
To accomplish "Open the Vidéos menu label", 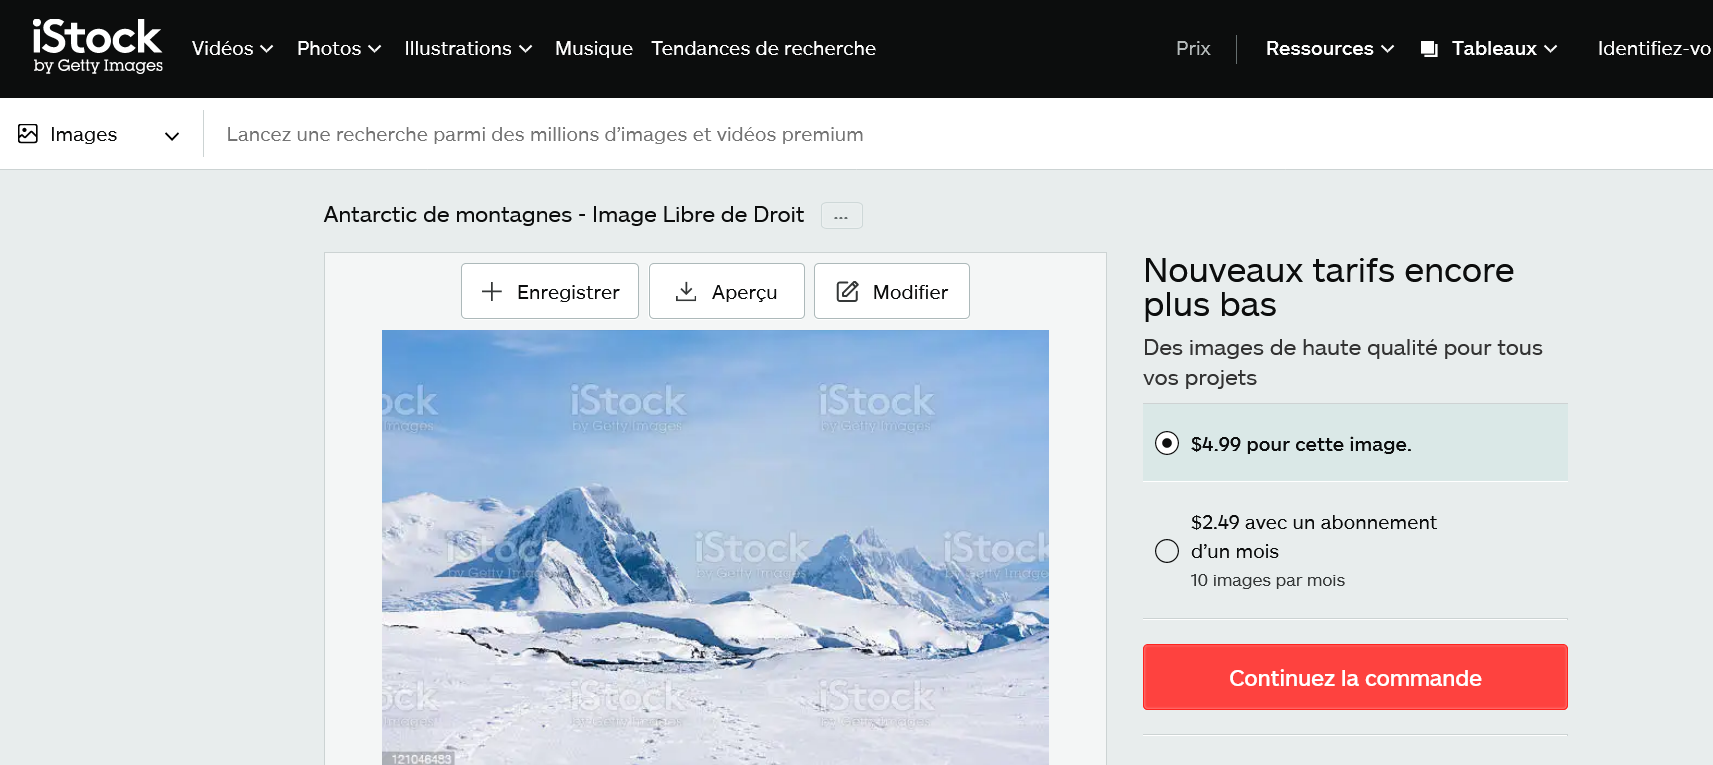I will point(223,48).
